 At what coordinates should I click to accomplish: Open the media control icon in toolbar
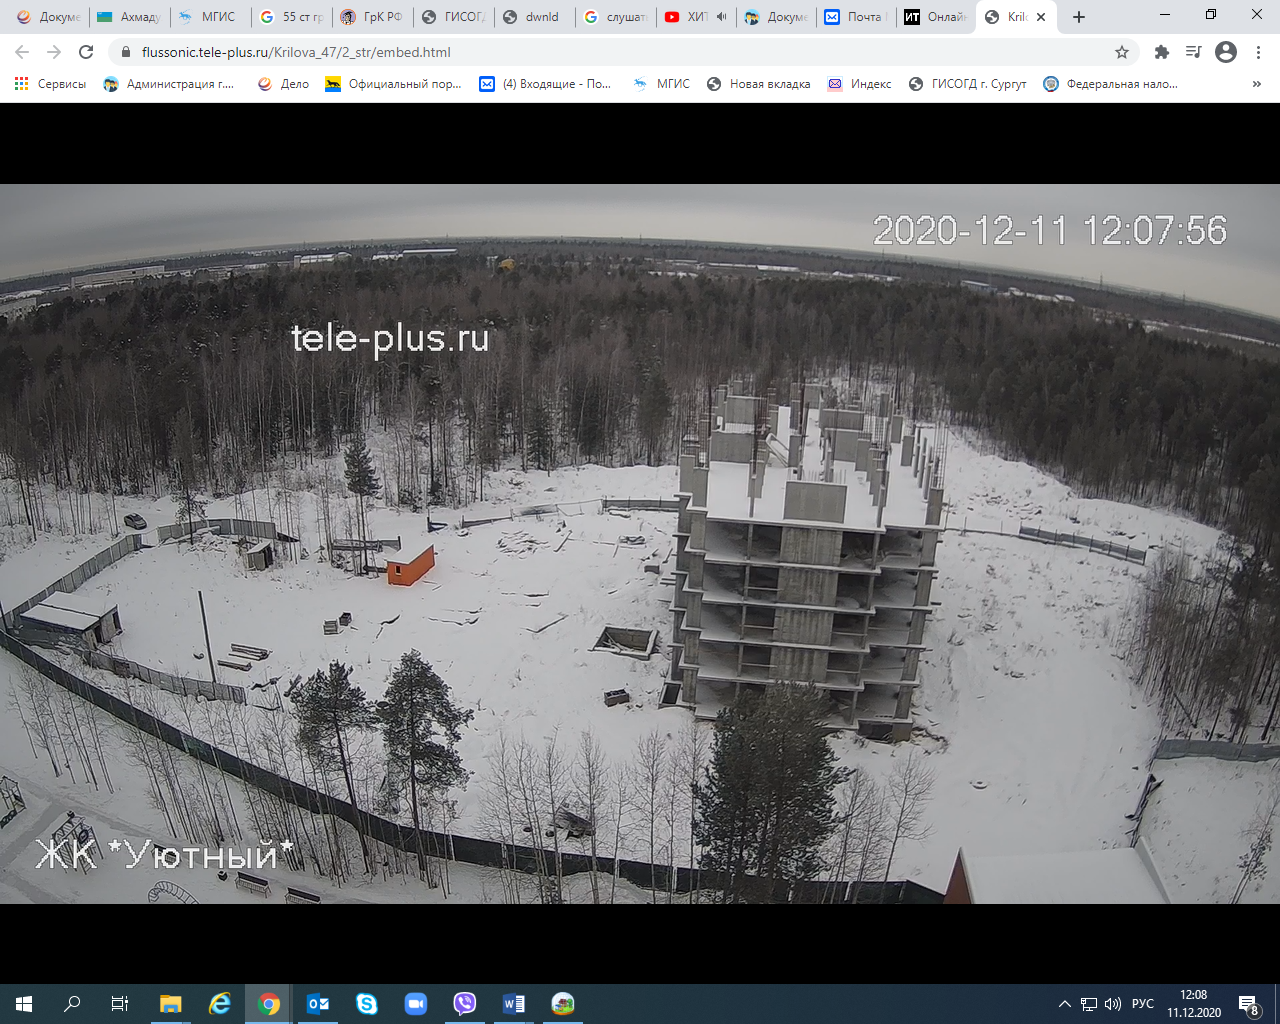click(1193, 52)
